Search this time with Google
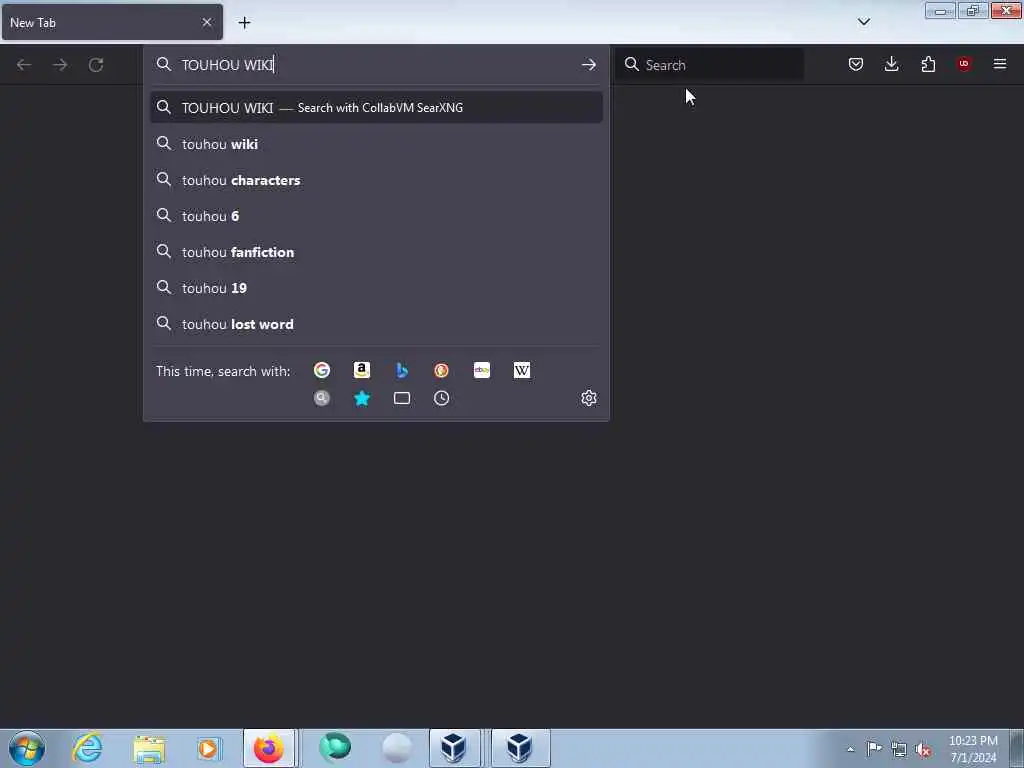 pyautogui.click(x=322, y=370)
